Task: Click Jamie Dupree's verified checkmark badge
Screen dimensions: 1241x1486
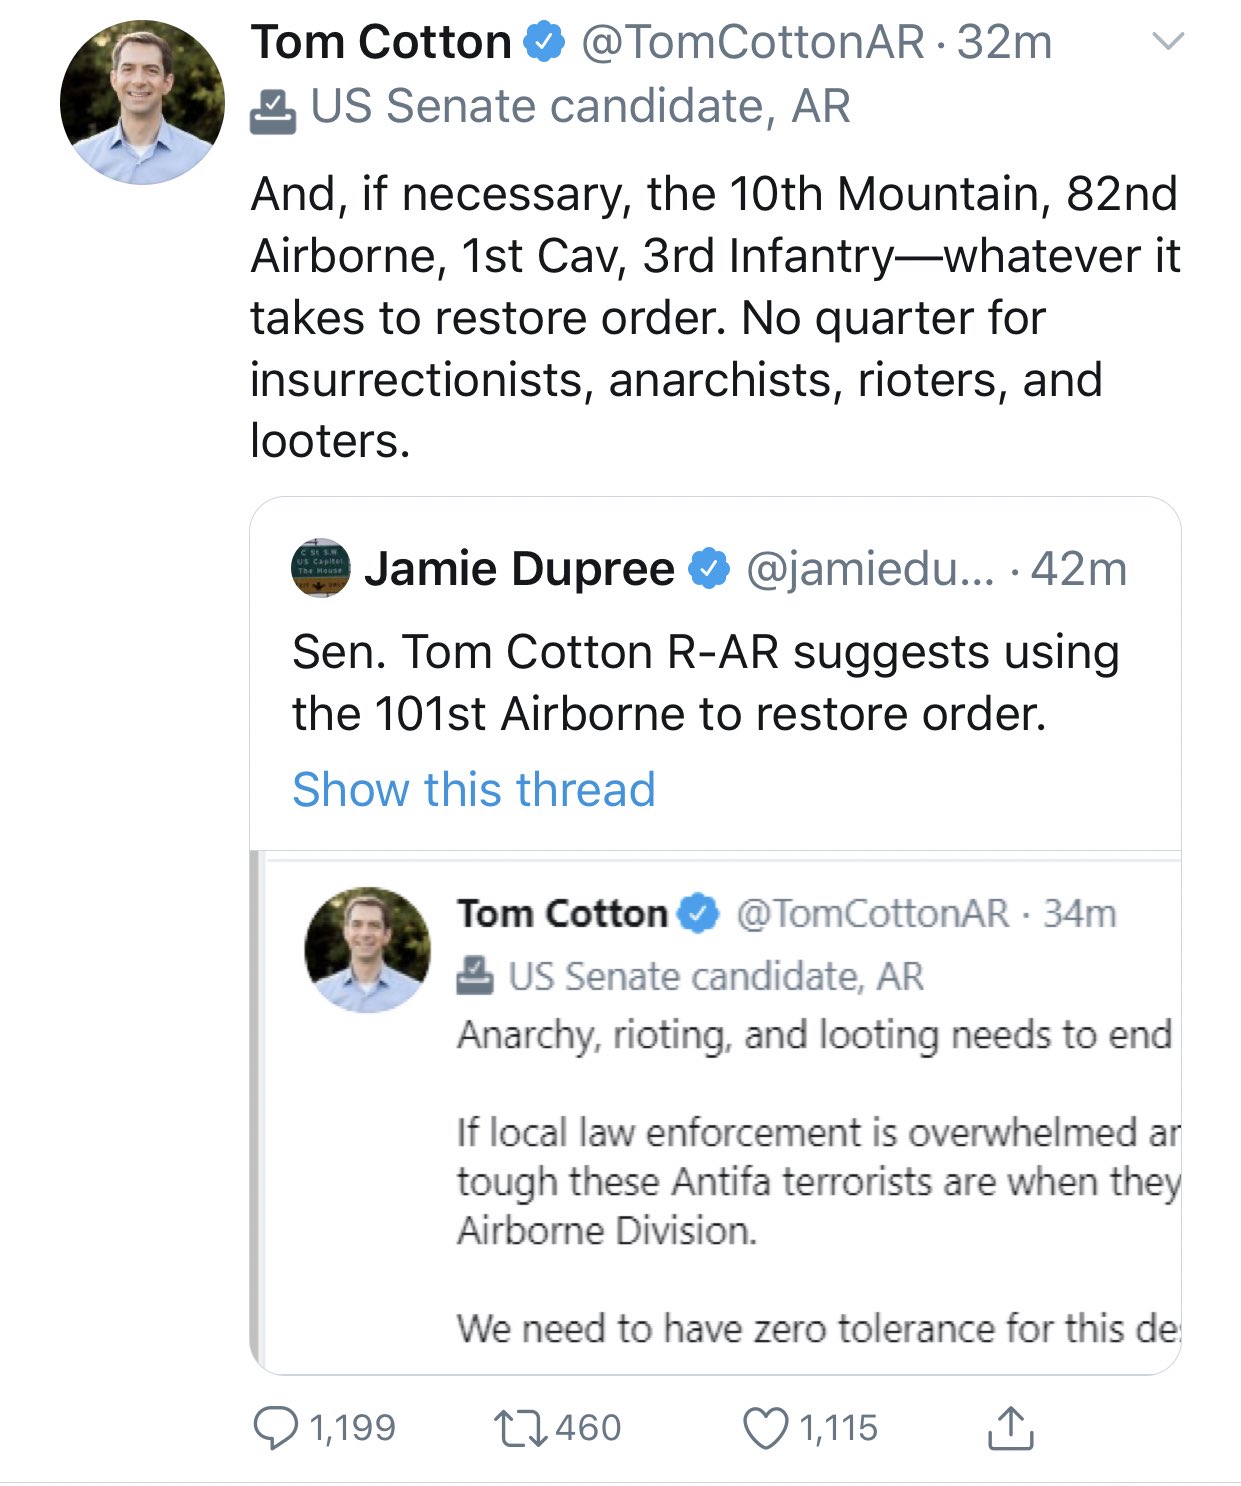Action: 710,569
